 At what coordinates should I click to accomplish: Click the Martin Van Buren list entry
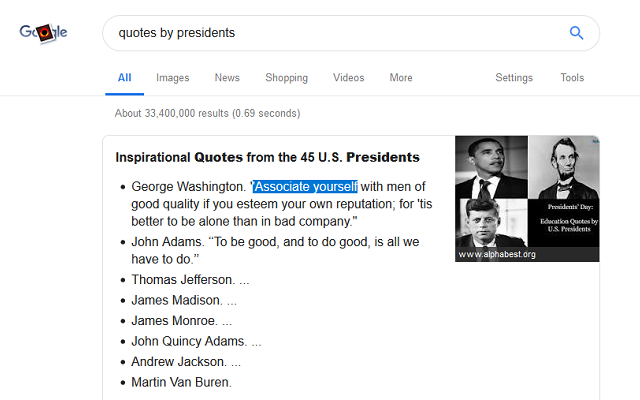click(x=181, y=382)
